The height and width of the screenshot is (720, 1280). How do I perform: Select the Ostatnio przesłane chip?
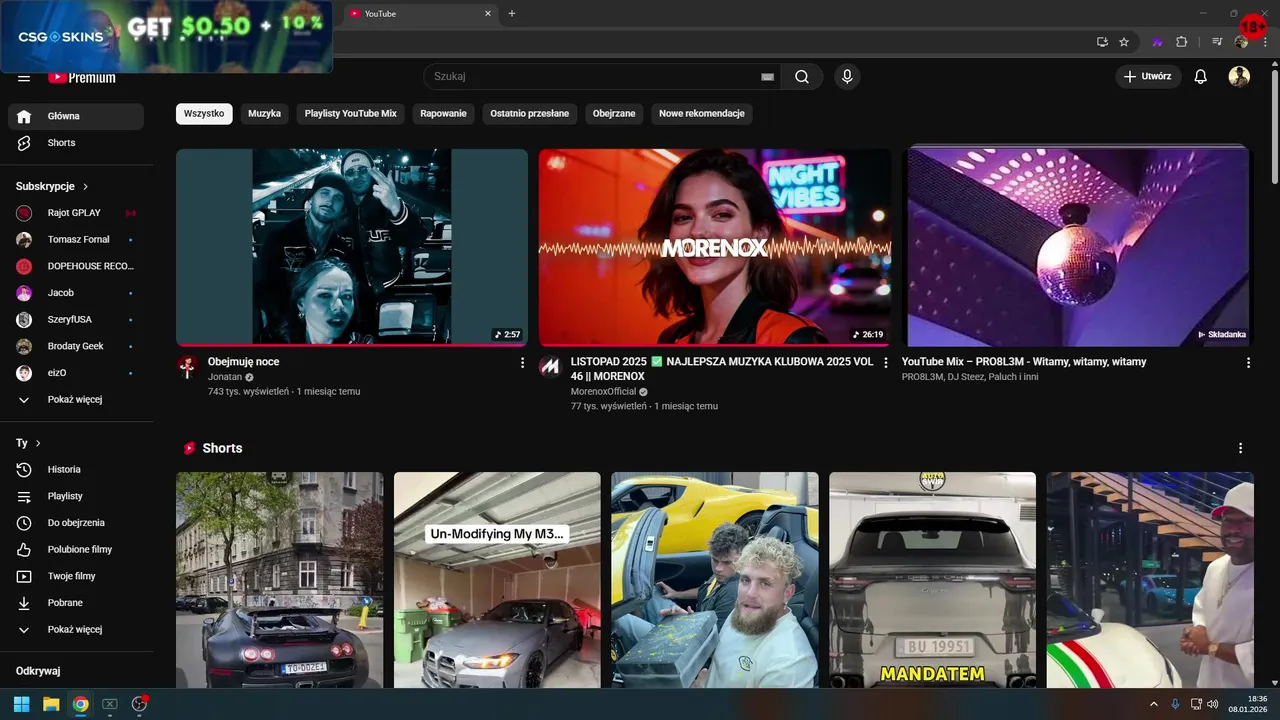click(530, 114)
